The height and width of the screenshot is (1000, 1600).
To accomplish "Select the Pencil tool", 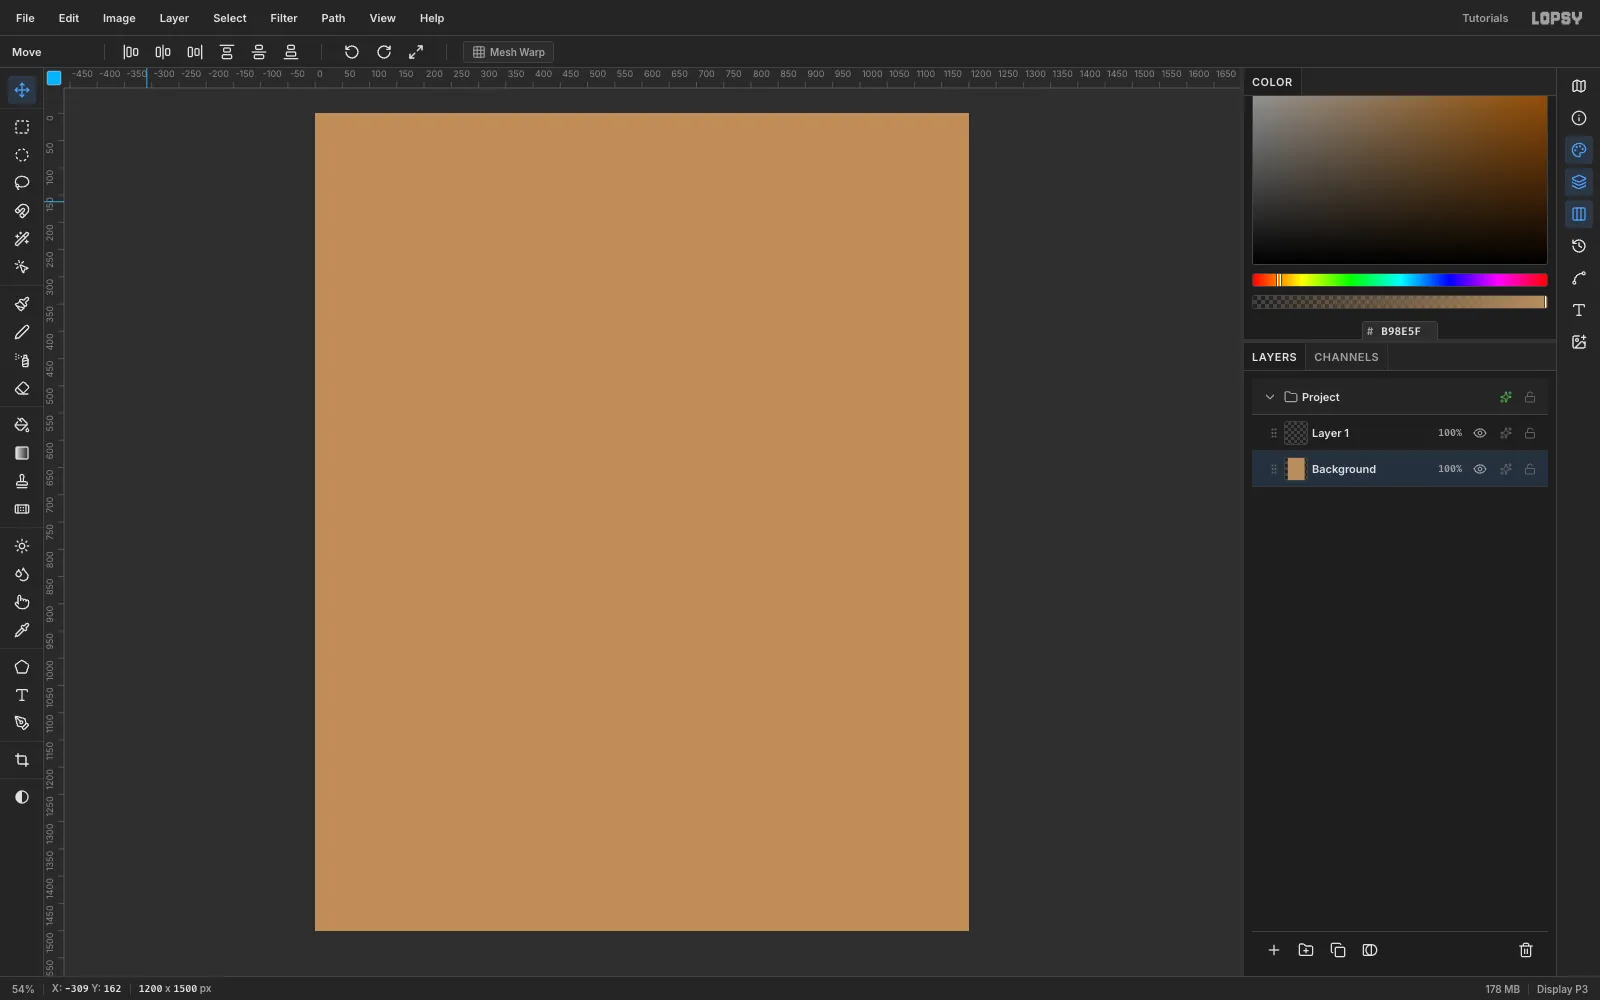I will coord(22,332).
